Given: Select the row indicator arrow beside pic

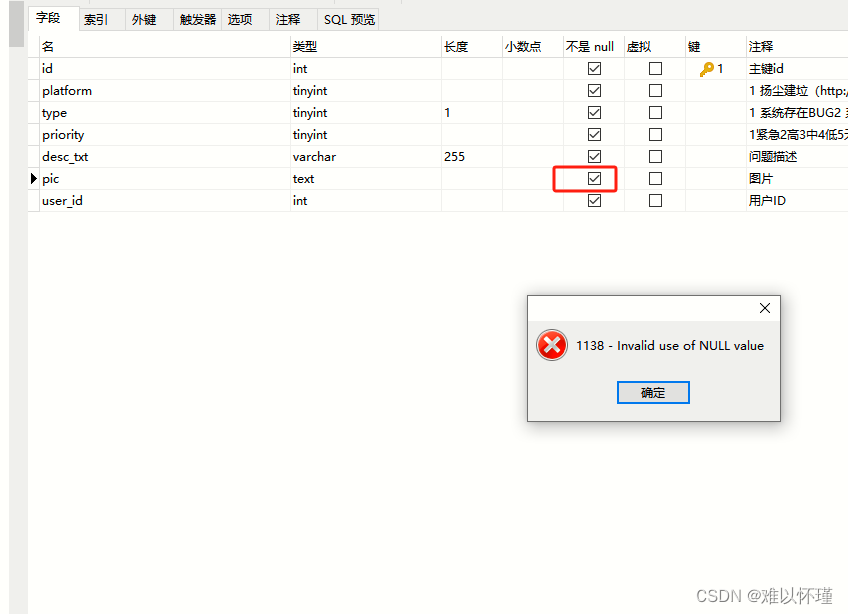Looking at the screenshot, I should point(34,179).
